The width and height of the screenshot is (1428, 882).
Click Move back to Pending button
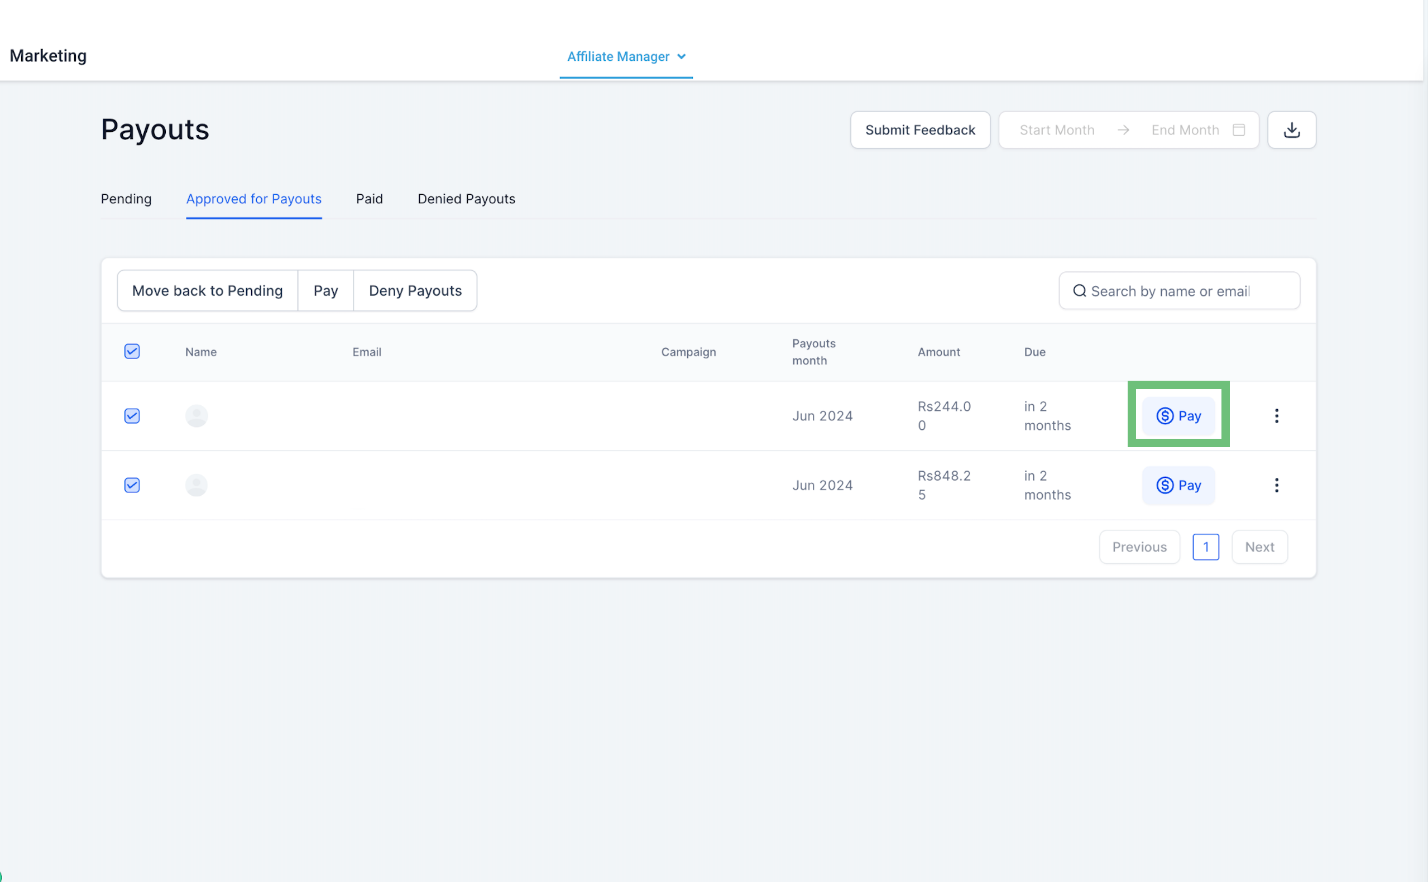pos(208,291)
